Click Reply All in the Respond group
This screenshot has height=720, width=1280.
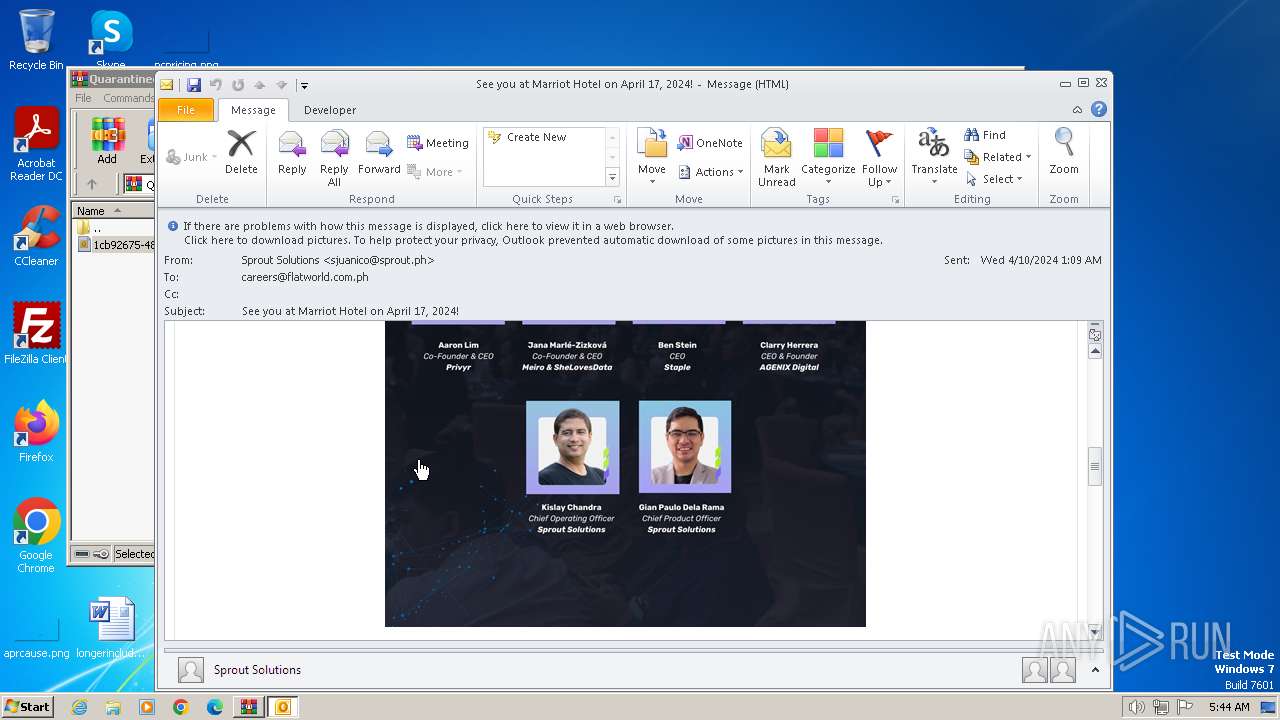[334, 158]
